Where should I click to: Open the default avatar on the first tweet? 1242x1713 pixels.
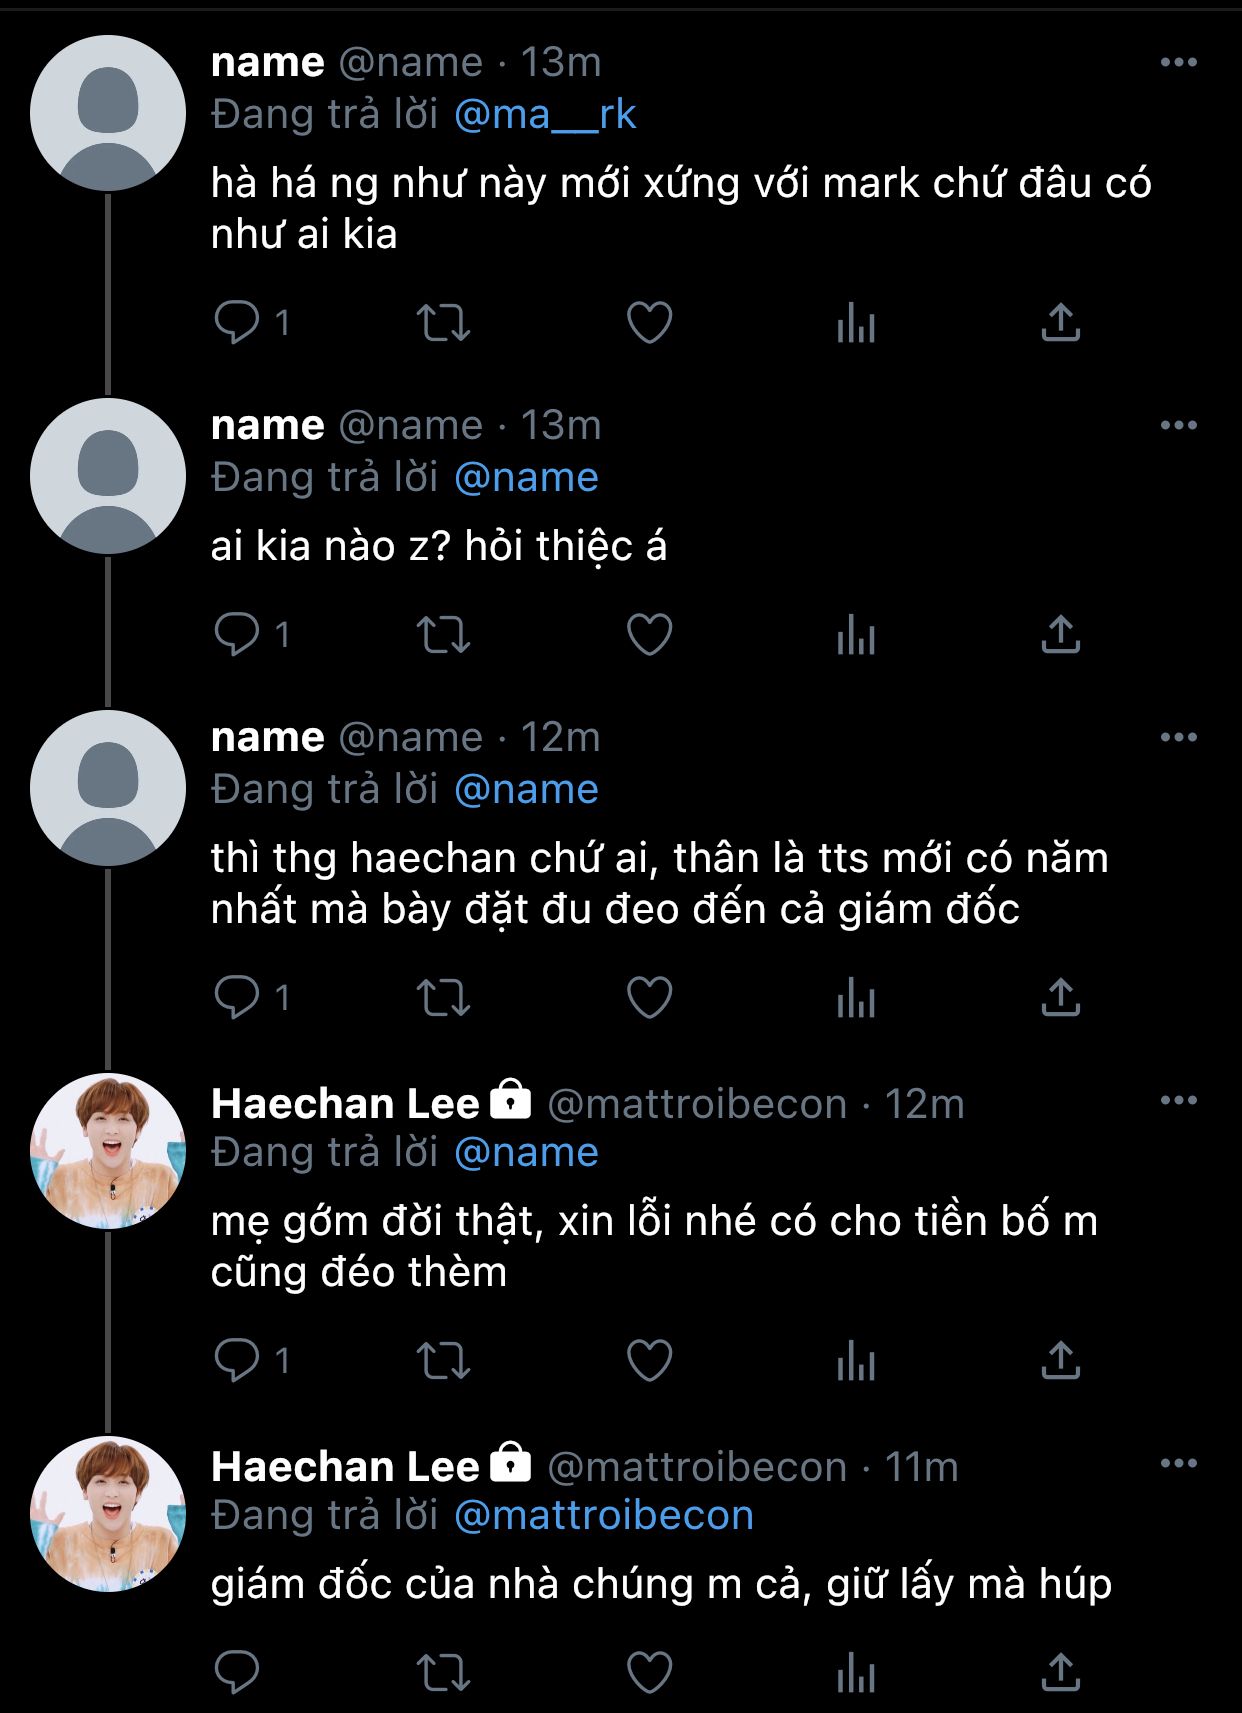pyautogui.click(x=108, y=113)
